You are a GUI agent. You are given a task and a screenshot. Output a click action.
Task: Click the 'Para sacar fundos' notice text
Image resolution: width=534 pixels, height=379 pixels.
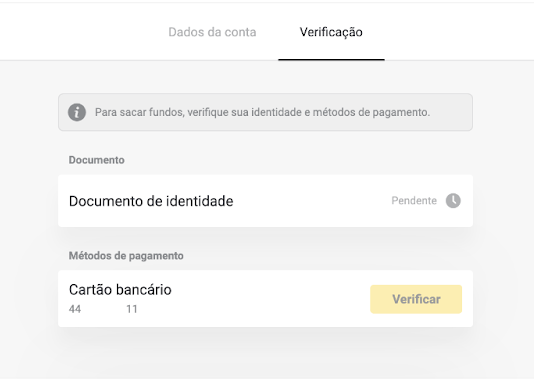(262, 112)
